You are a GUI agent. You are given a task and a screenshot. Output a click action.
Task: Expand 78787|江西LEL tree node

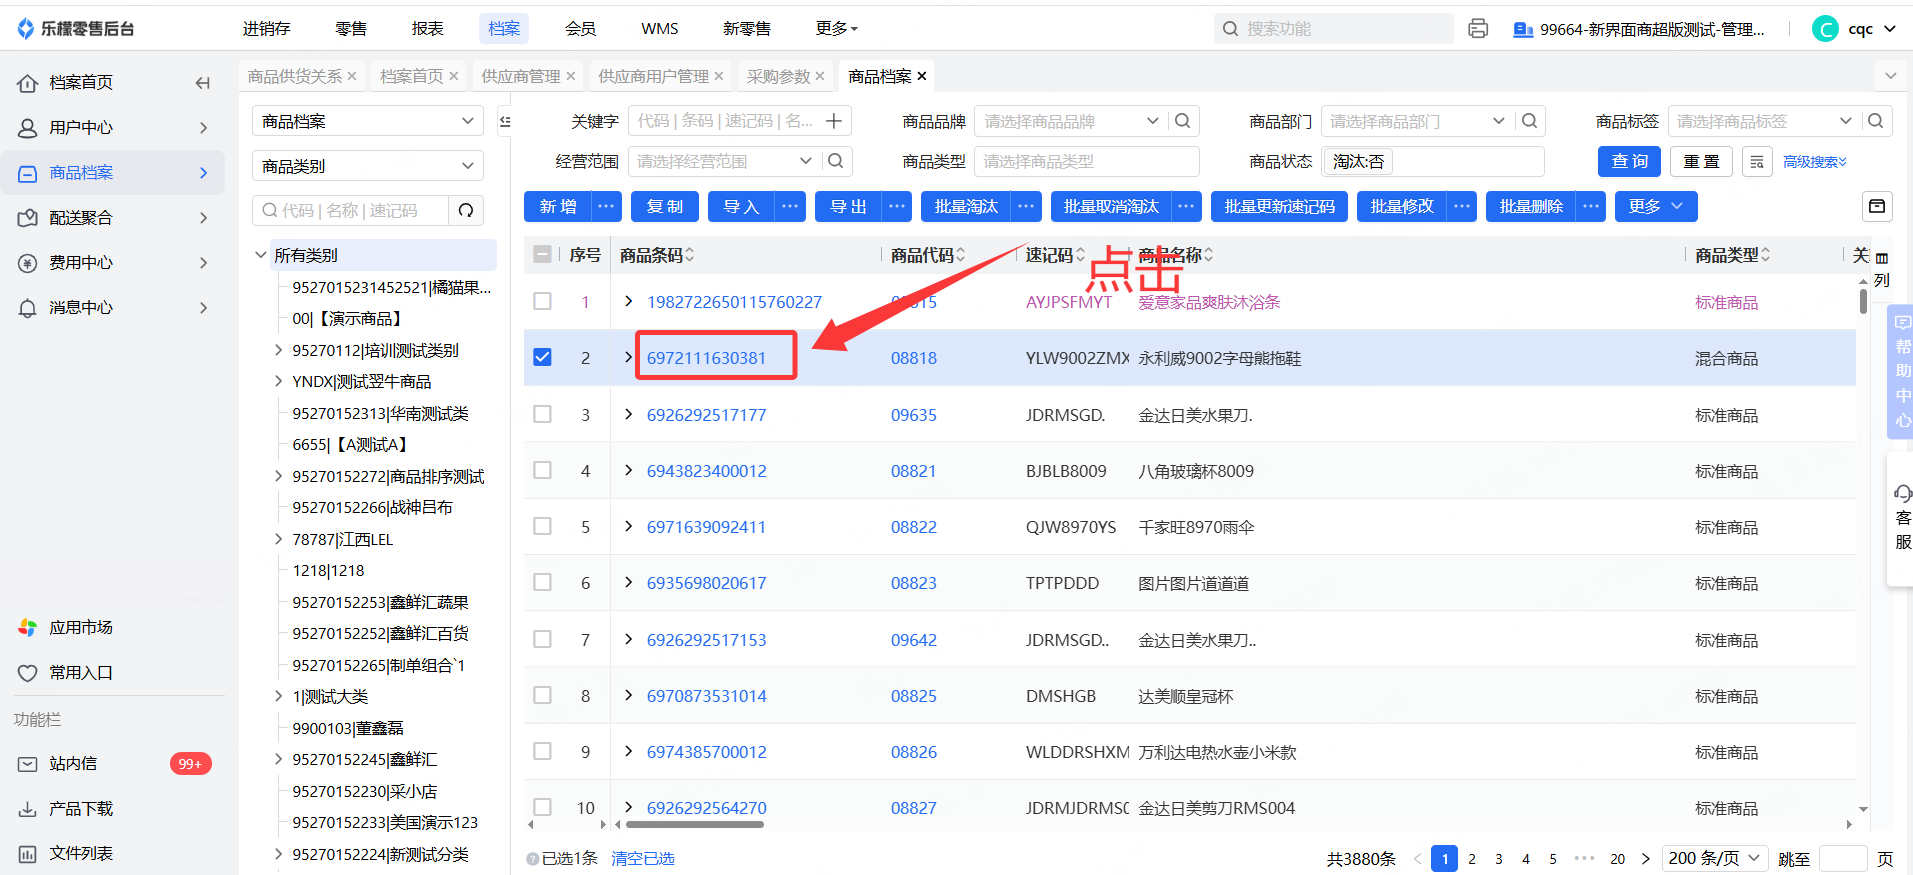coord(279,539)
